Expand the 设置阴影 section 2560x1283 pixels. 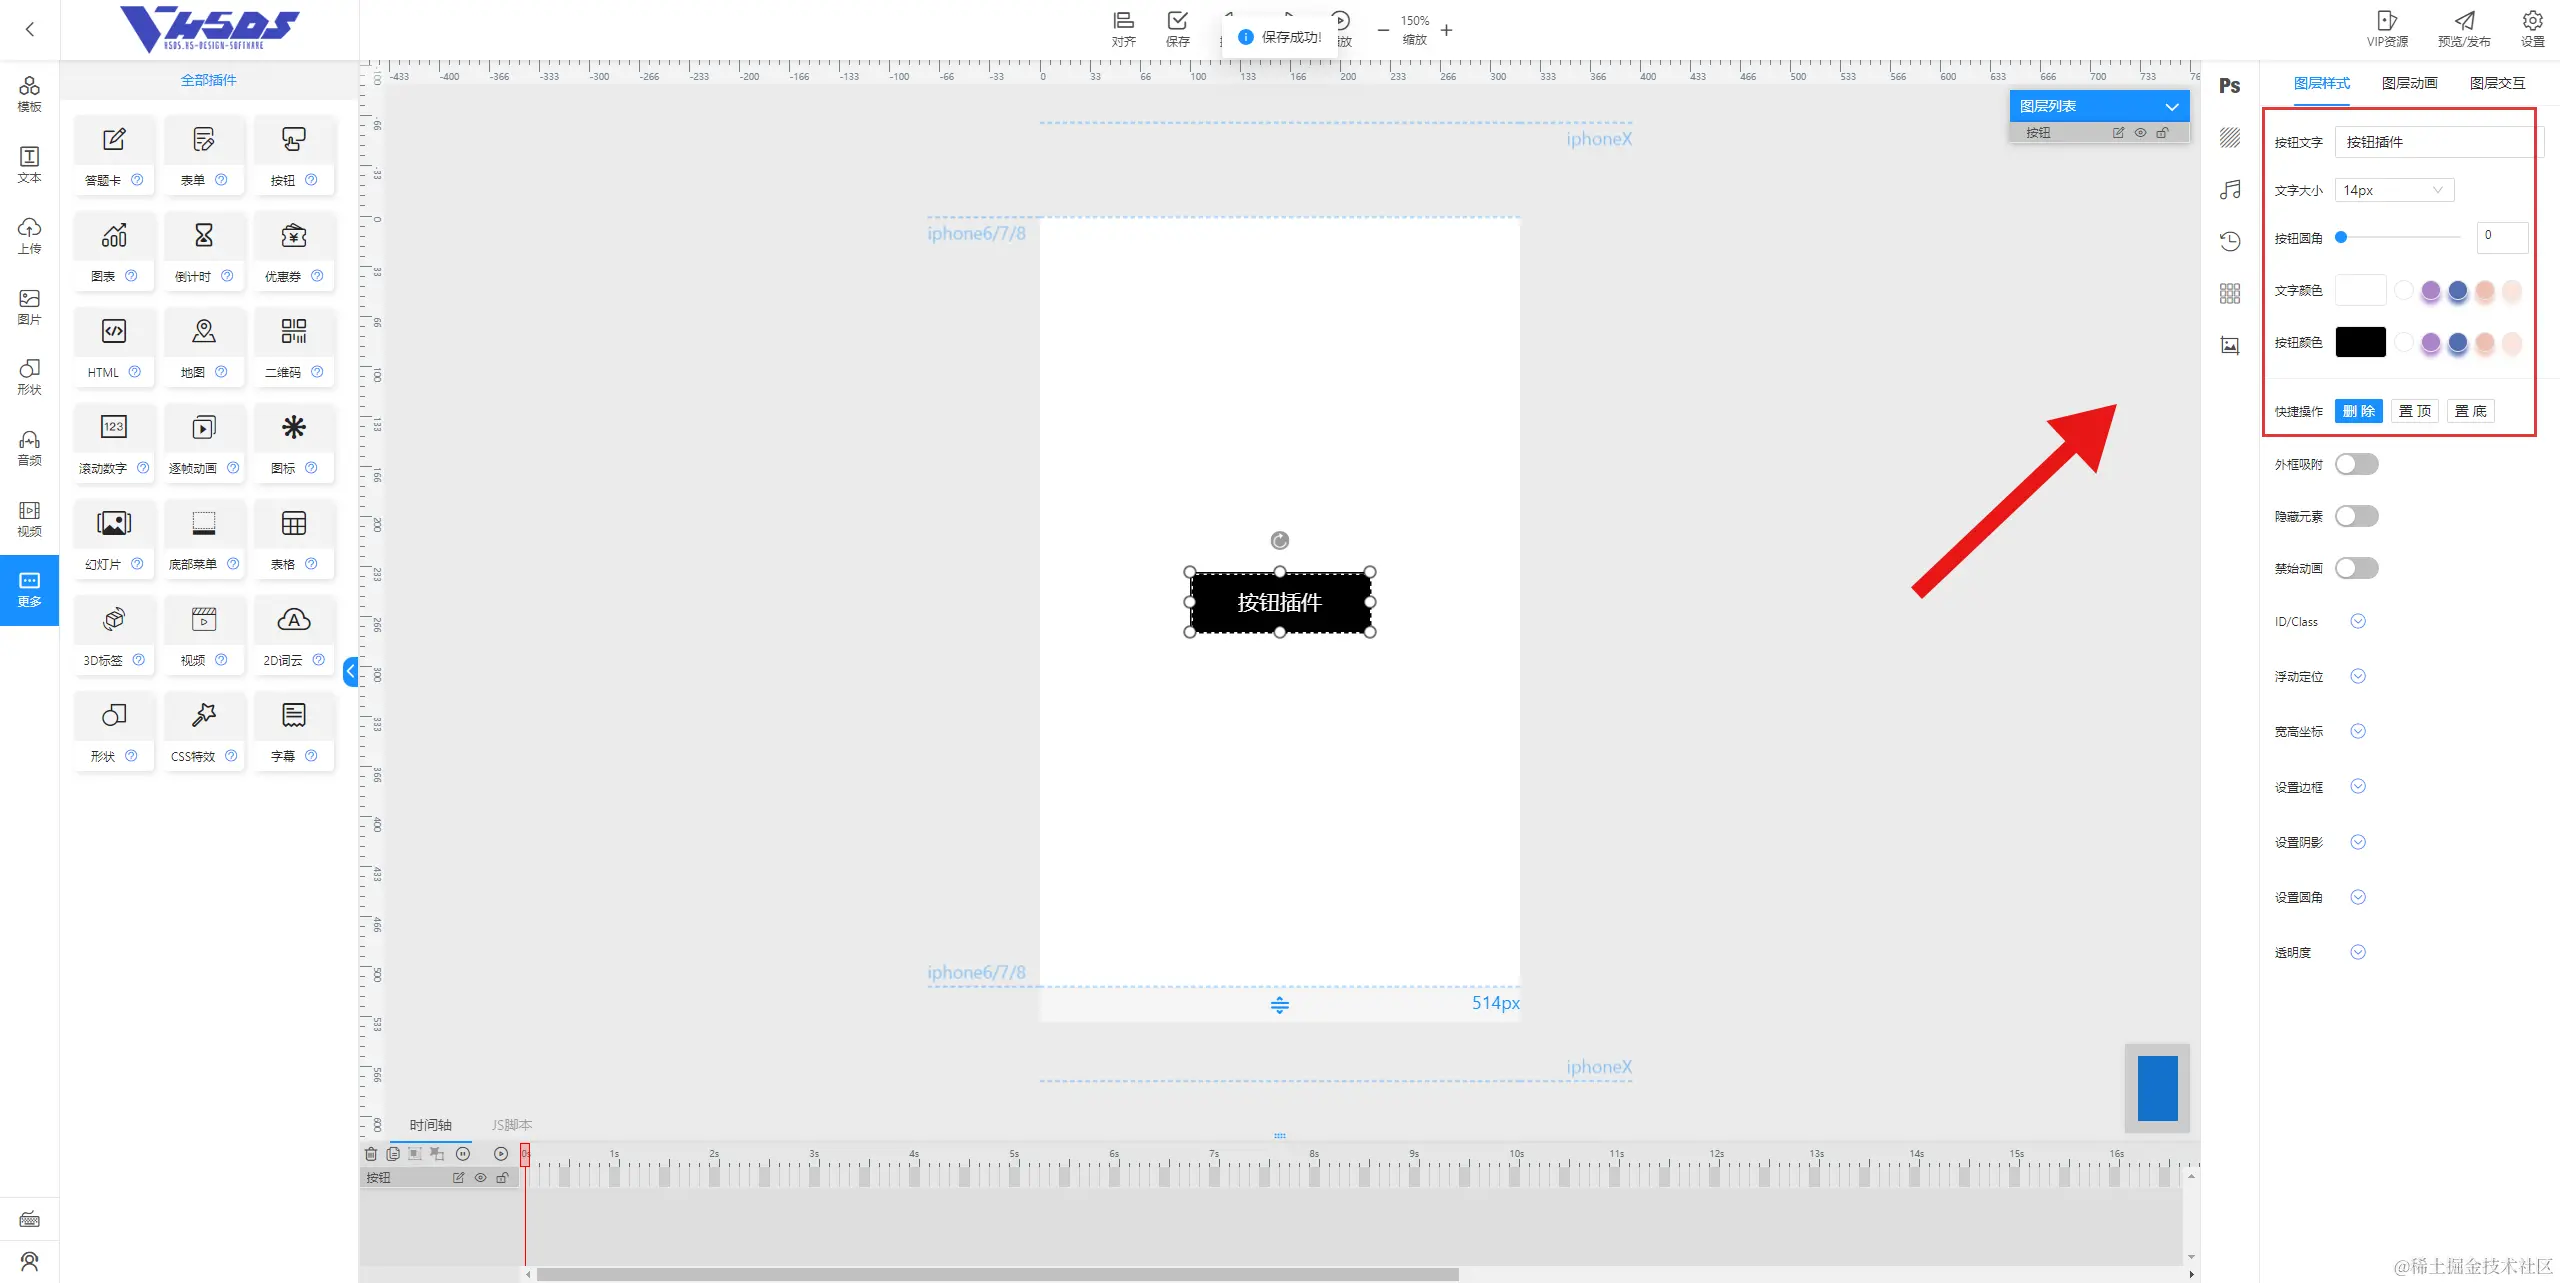click(x=2357, y=842)
